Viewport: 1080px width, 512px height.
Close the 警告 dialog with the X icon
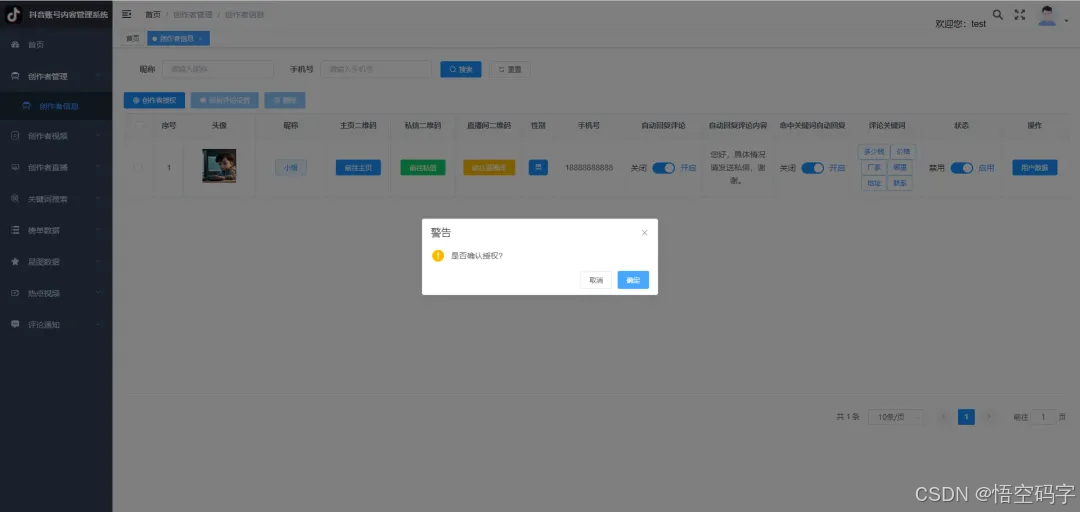tap(644, 233)
